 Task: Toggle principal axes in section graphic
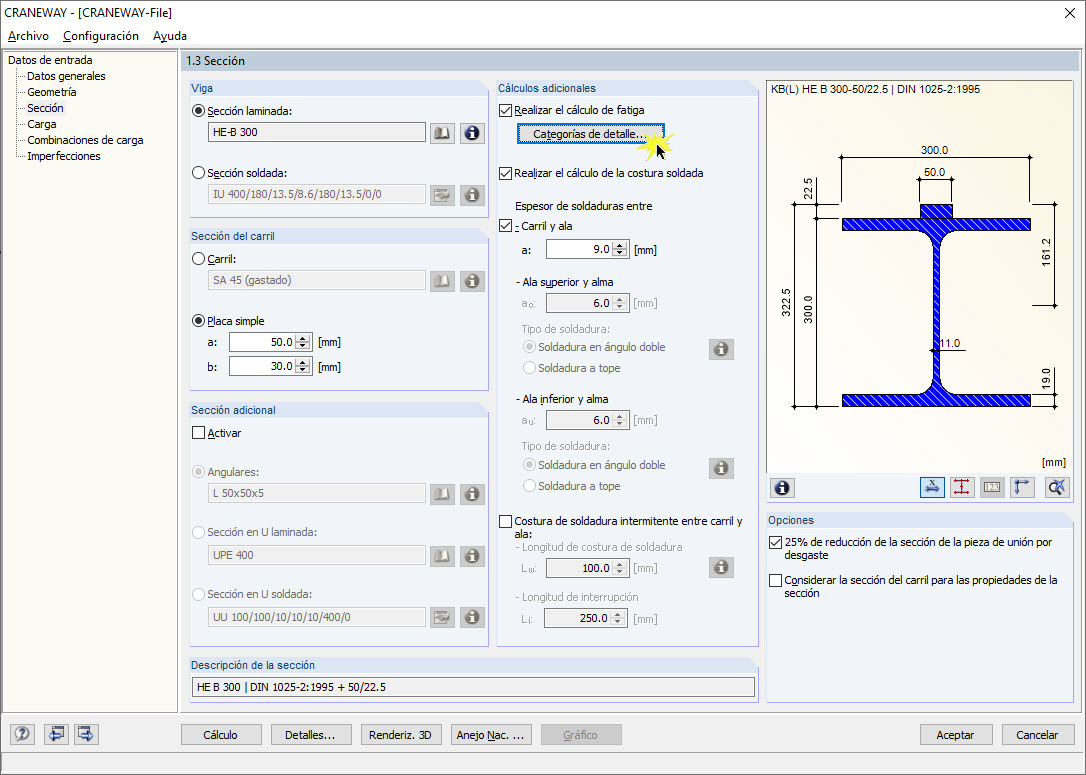click(1022, 488)
